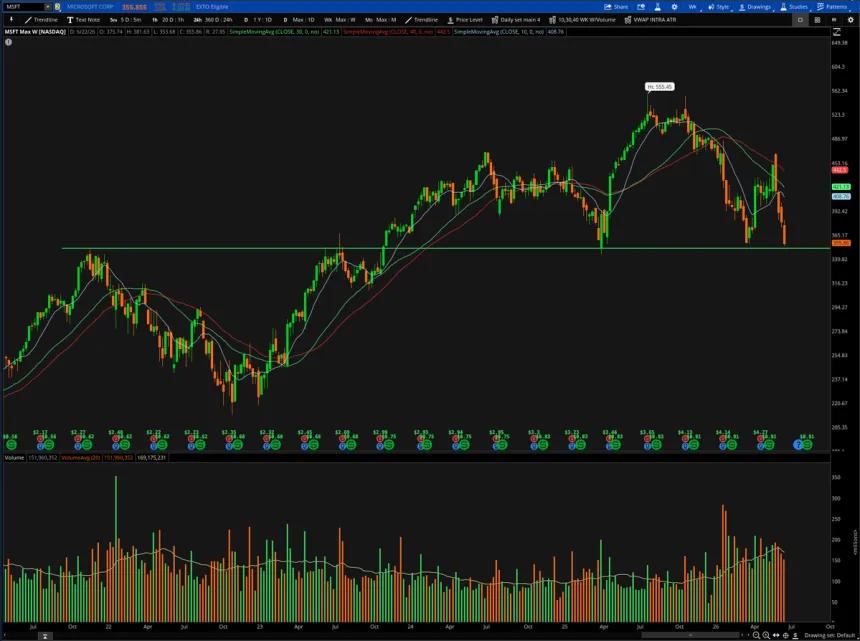Open the Studies menu
This screenshot has height=641, width=860.
(x=794, y=7)
